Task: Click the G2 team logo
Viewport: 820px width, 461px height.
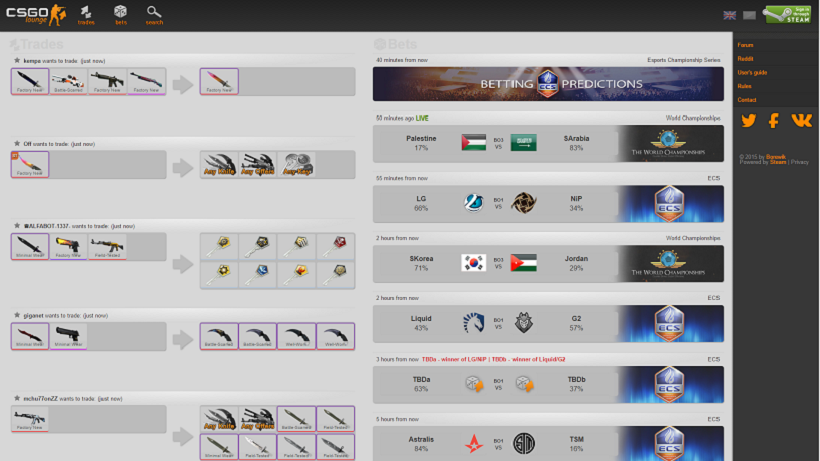Action: (x=523, y=323)
